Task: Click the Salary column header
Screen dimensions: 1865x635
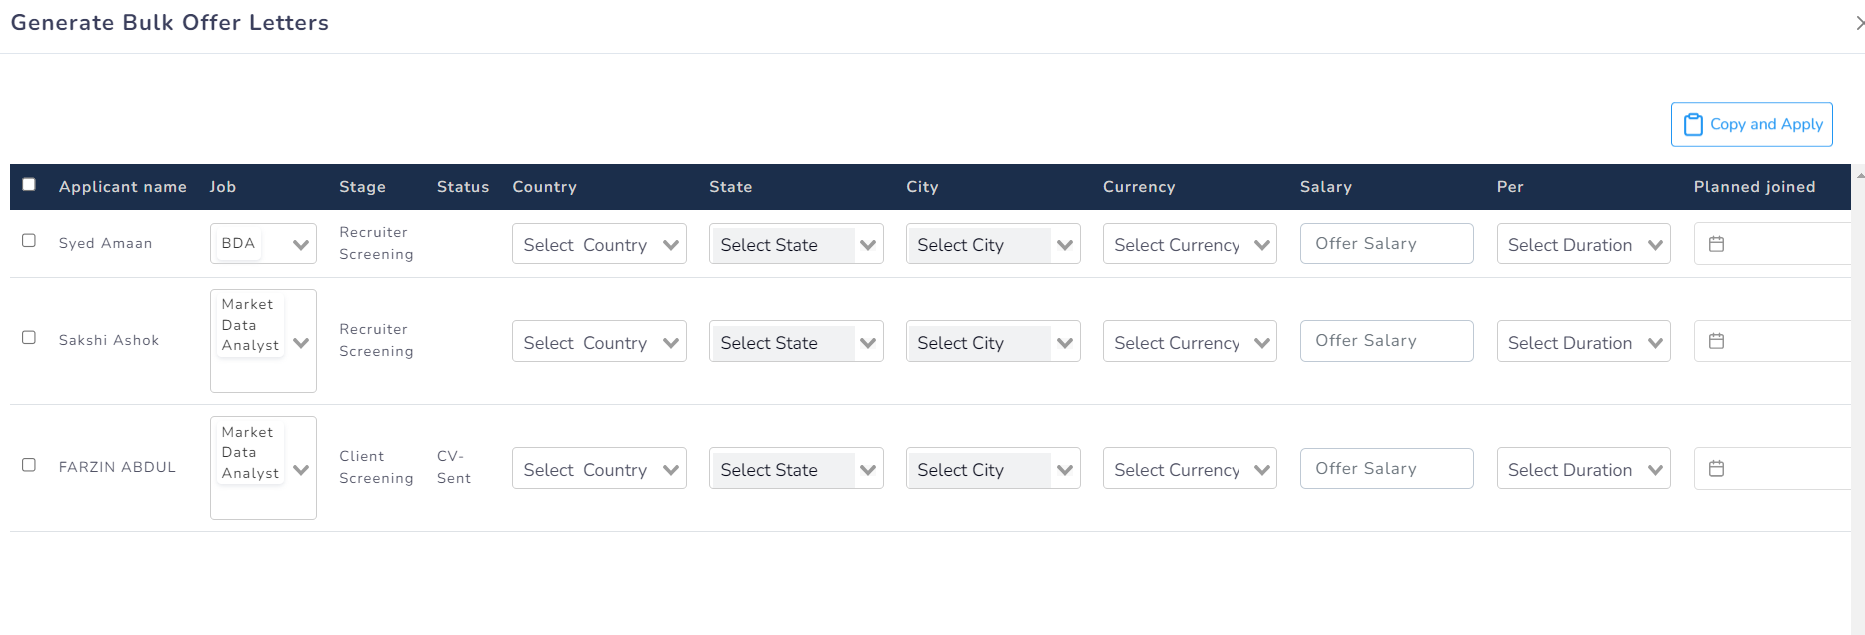Action: click(1325, 187)
